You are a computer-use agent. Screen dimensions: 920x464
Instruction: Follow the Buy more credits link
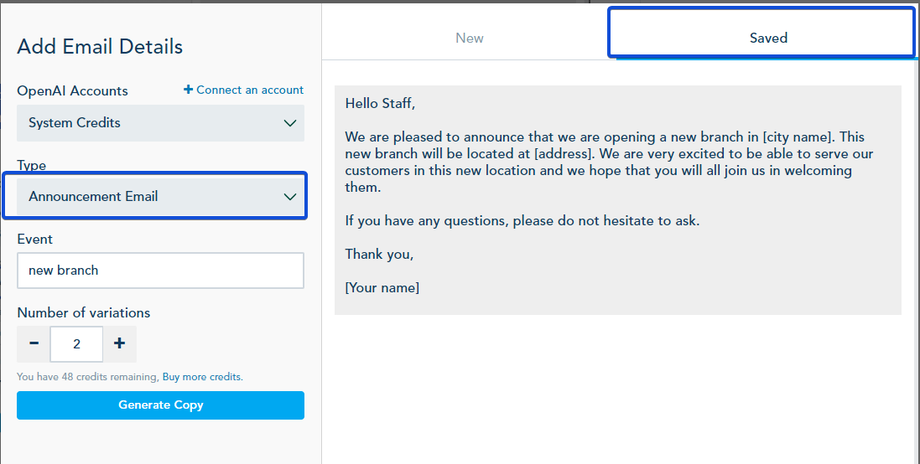pyautogui.click(x=202, y=377)
